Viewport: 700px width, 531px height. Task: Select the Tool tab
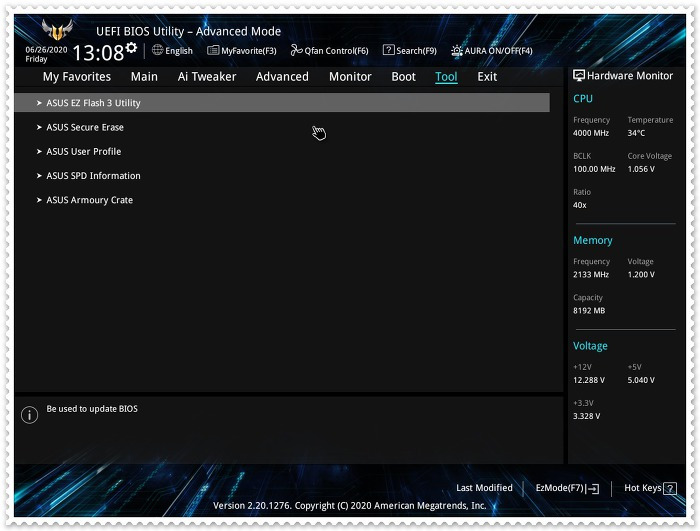click(x=446, y=77)
